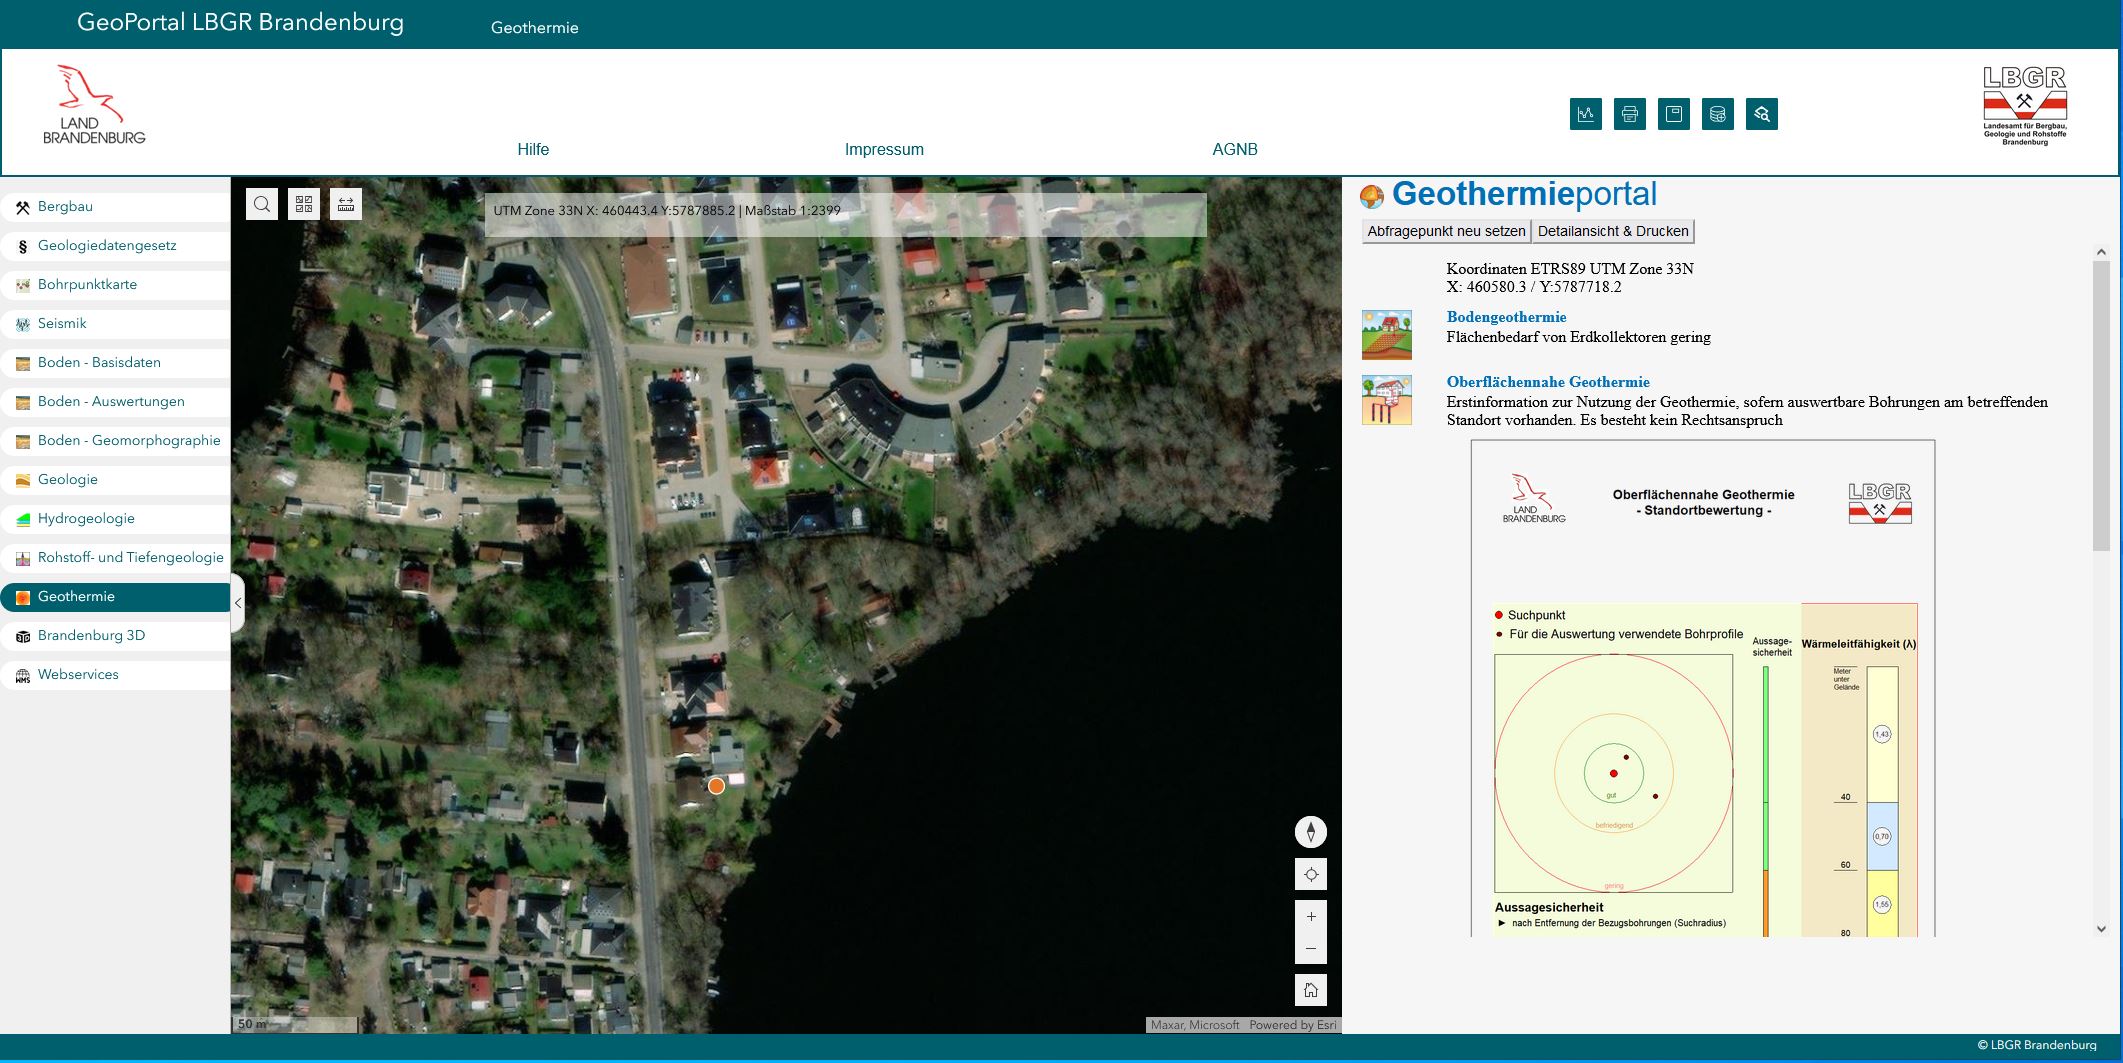
Task: Click GeoPortal LBGR Brandenburg title
Action: coord(240,23)
